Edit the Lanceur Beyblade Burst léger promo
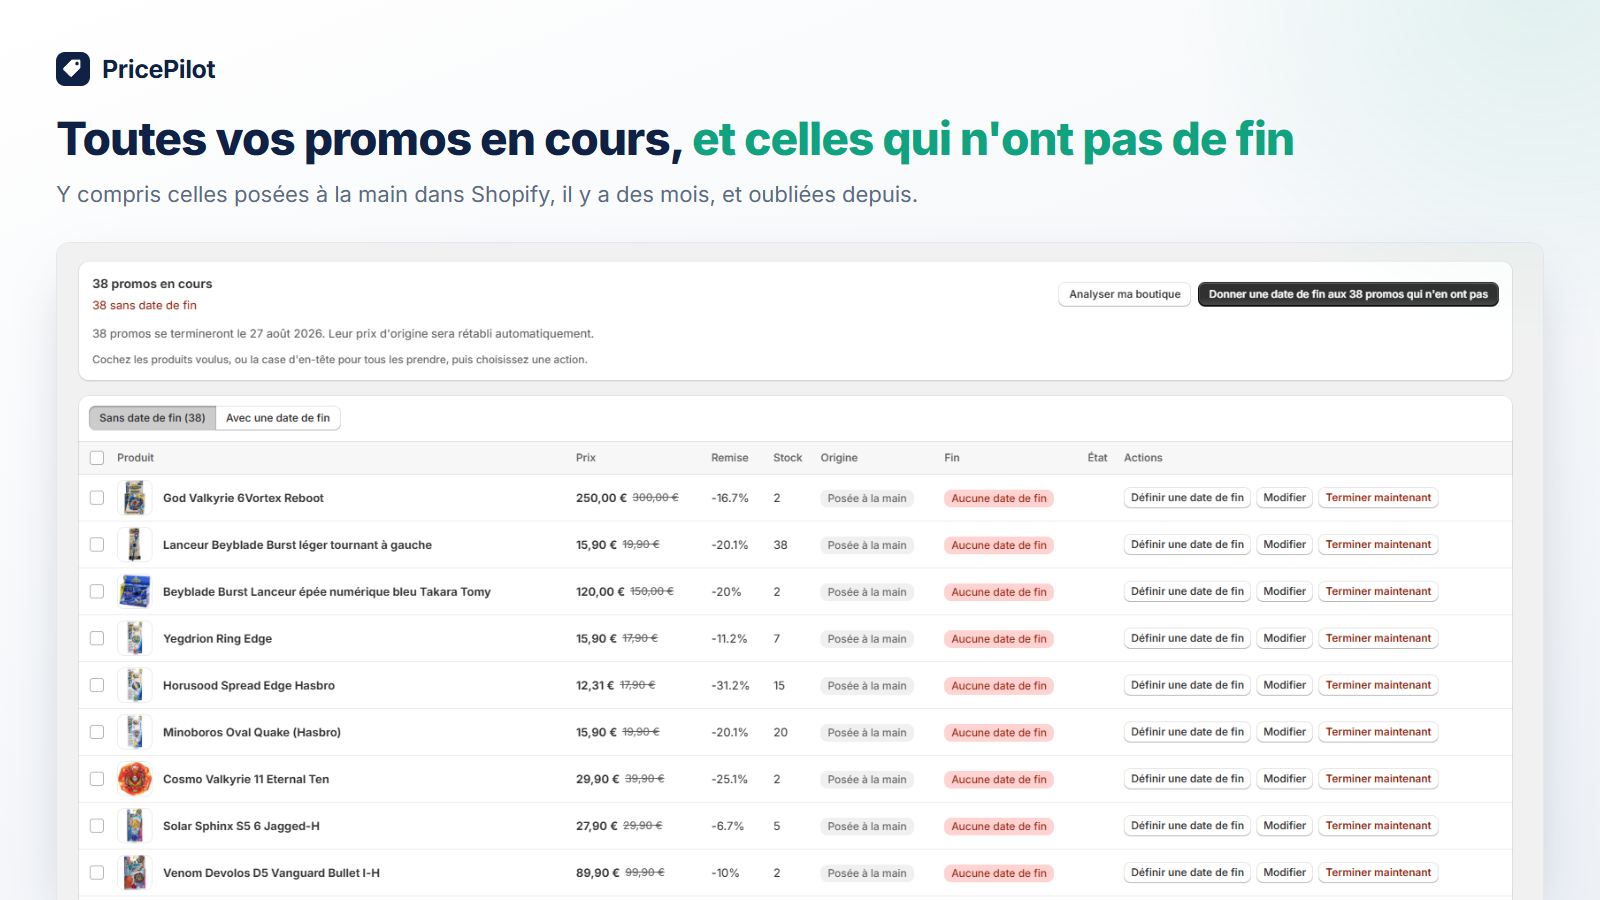Image resolution: width=1600 pixels, height=900 pixels. coord(1284,545)
